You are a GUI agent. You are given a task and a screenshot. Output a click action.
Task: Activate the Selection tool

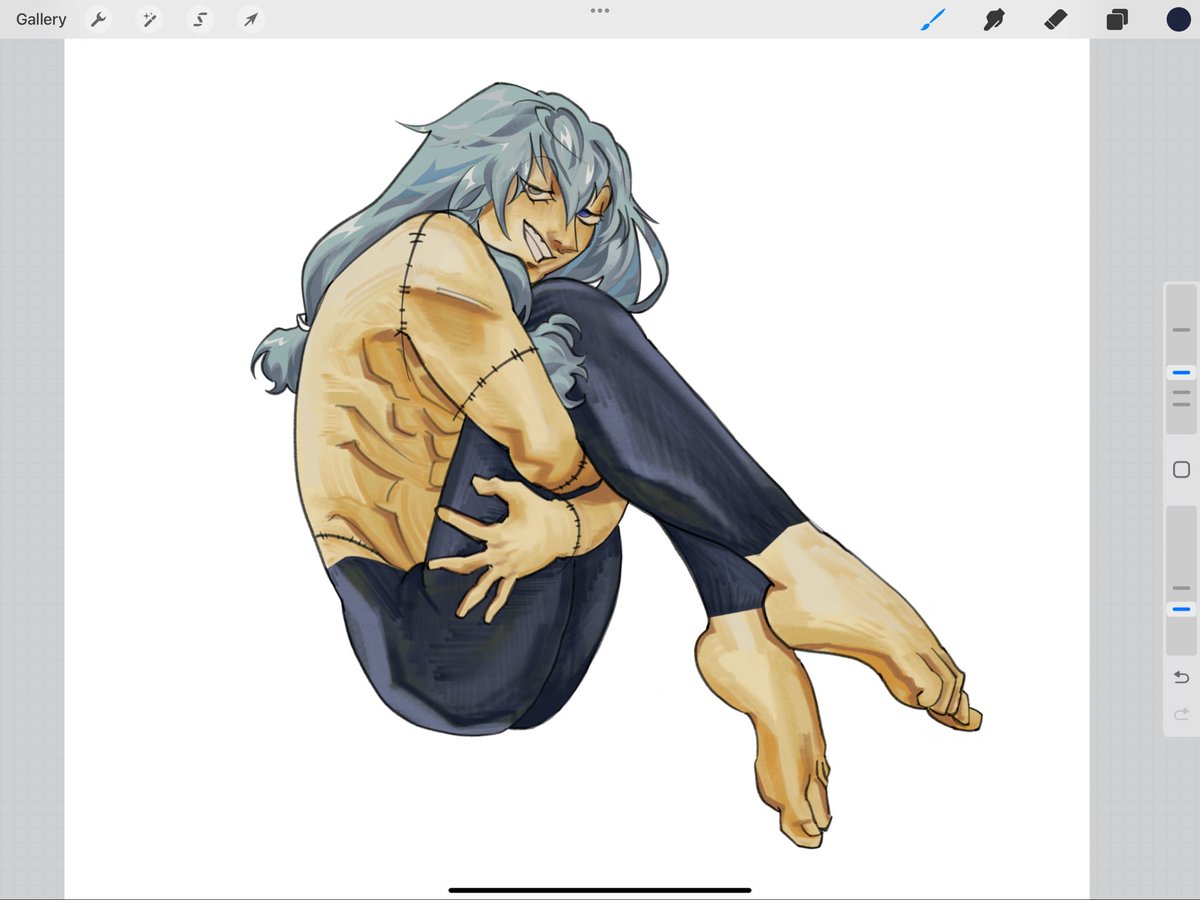tap(200, 19)
